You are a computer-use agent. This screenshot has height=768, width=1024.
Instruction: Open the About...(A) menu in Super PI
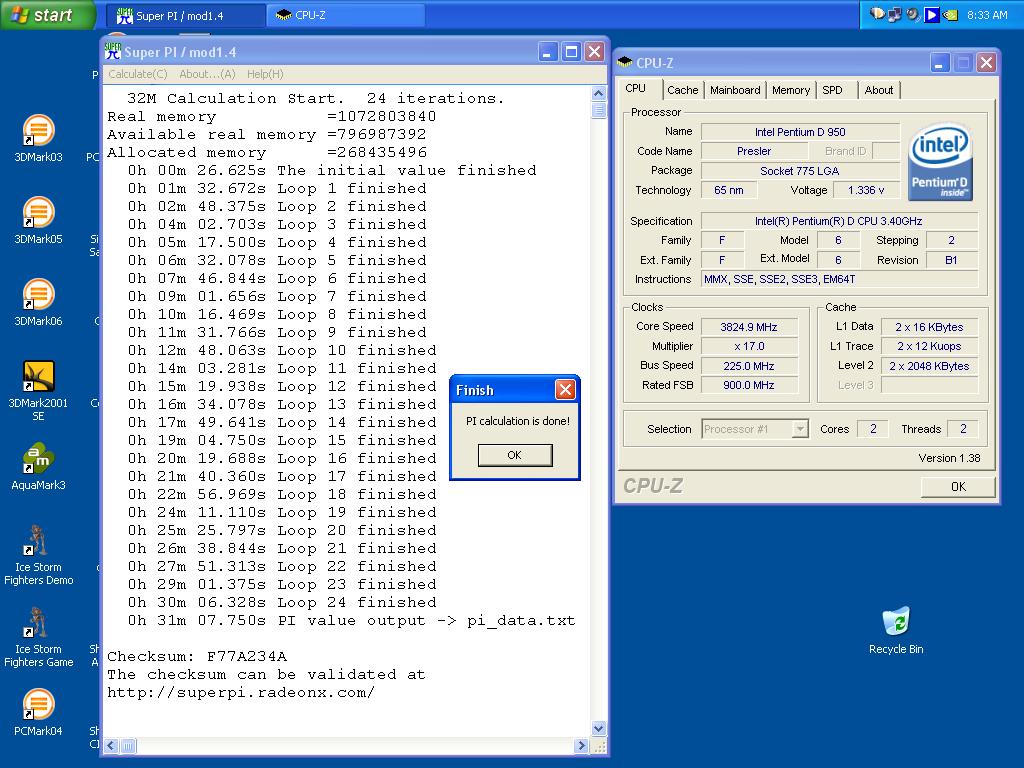[x=208, y=74]
